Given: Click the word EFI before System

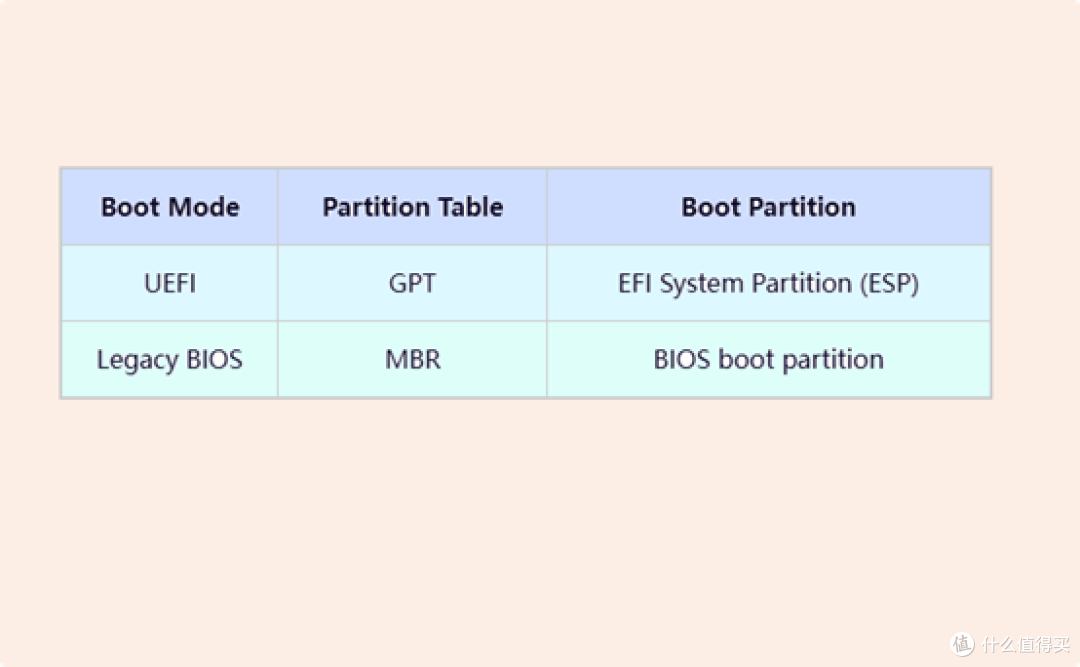Looking at the screenshot, I should (x=635, y=283).
